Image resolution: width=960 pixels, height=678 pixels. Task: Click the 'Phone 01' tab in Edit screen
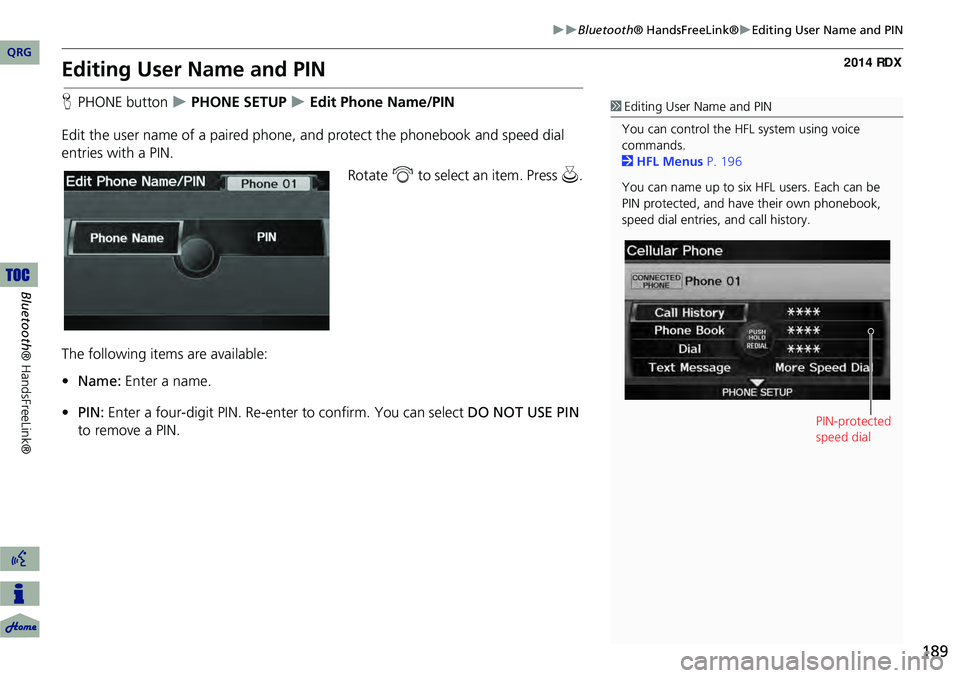point(268,184)
